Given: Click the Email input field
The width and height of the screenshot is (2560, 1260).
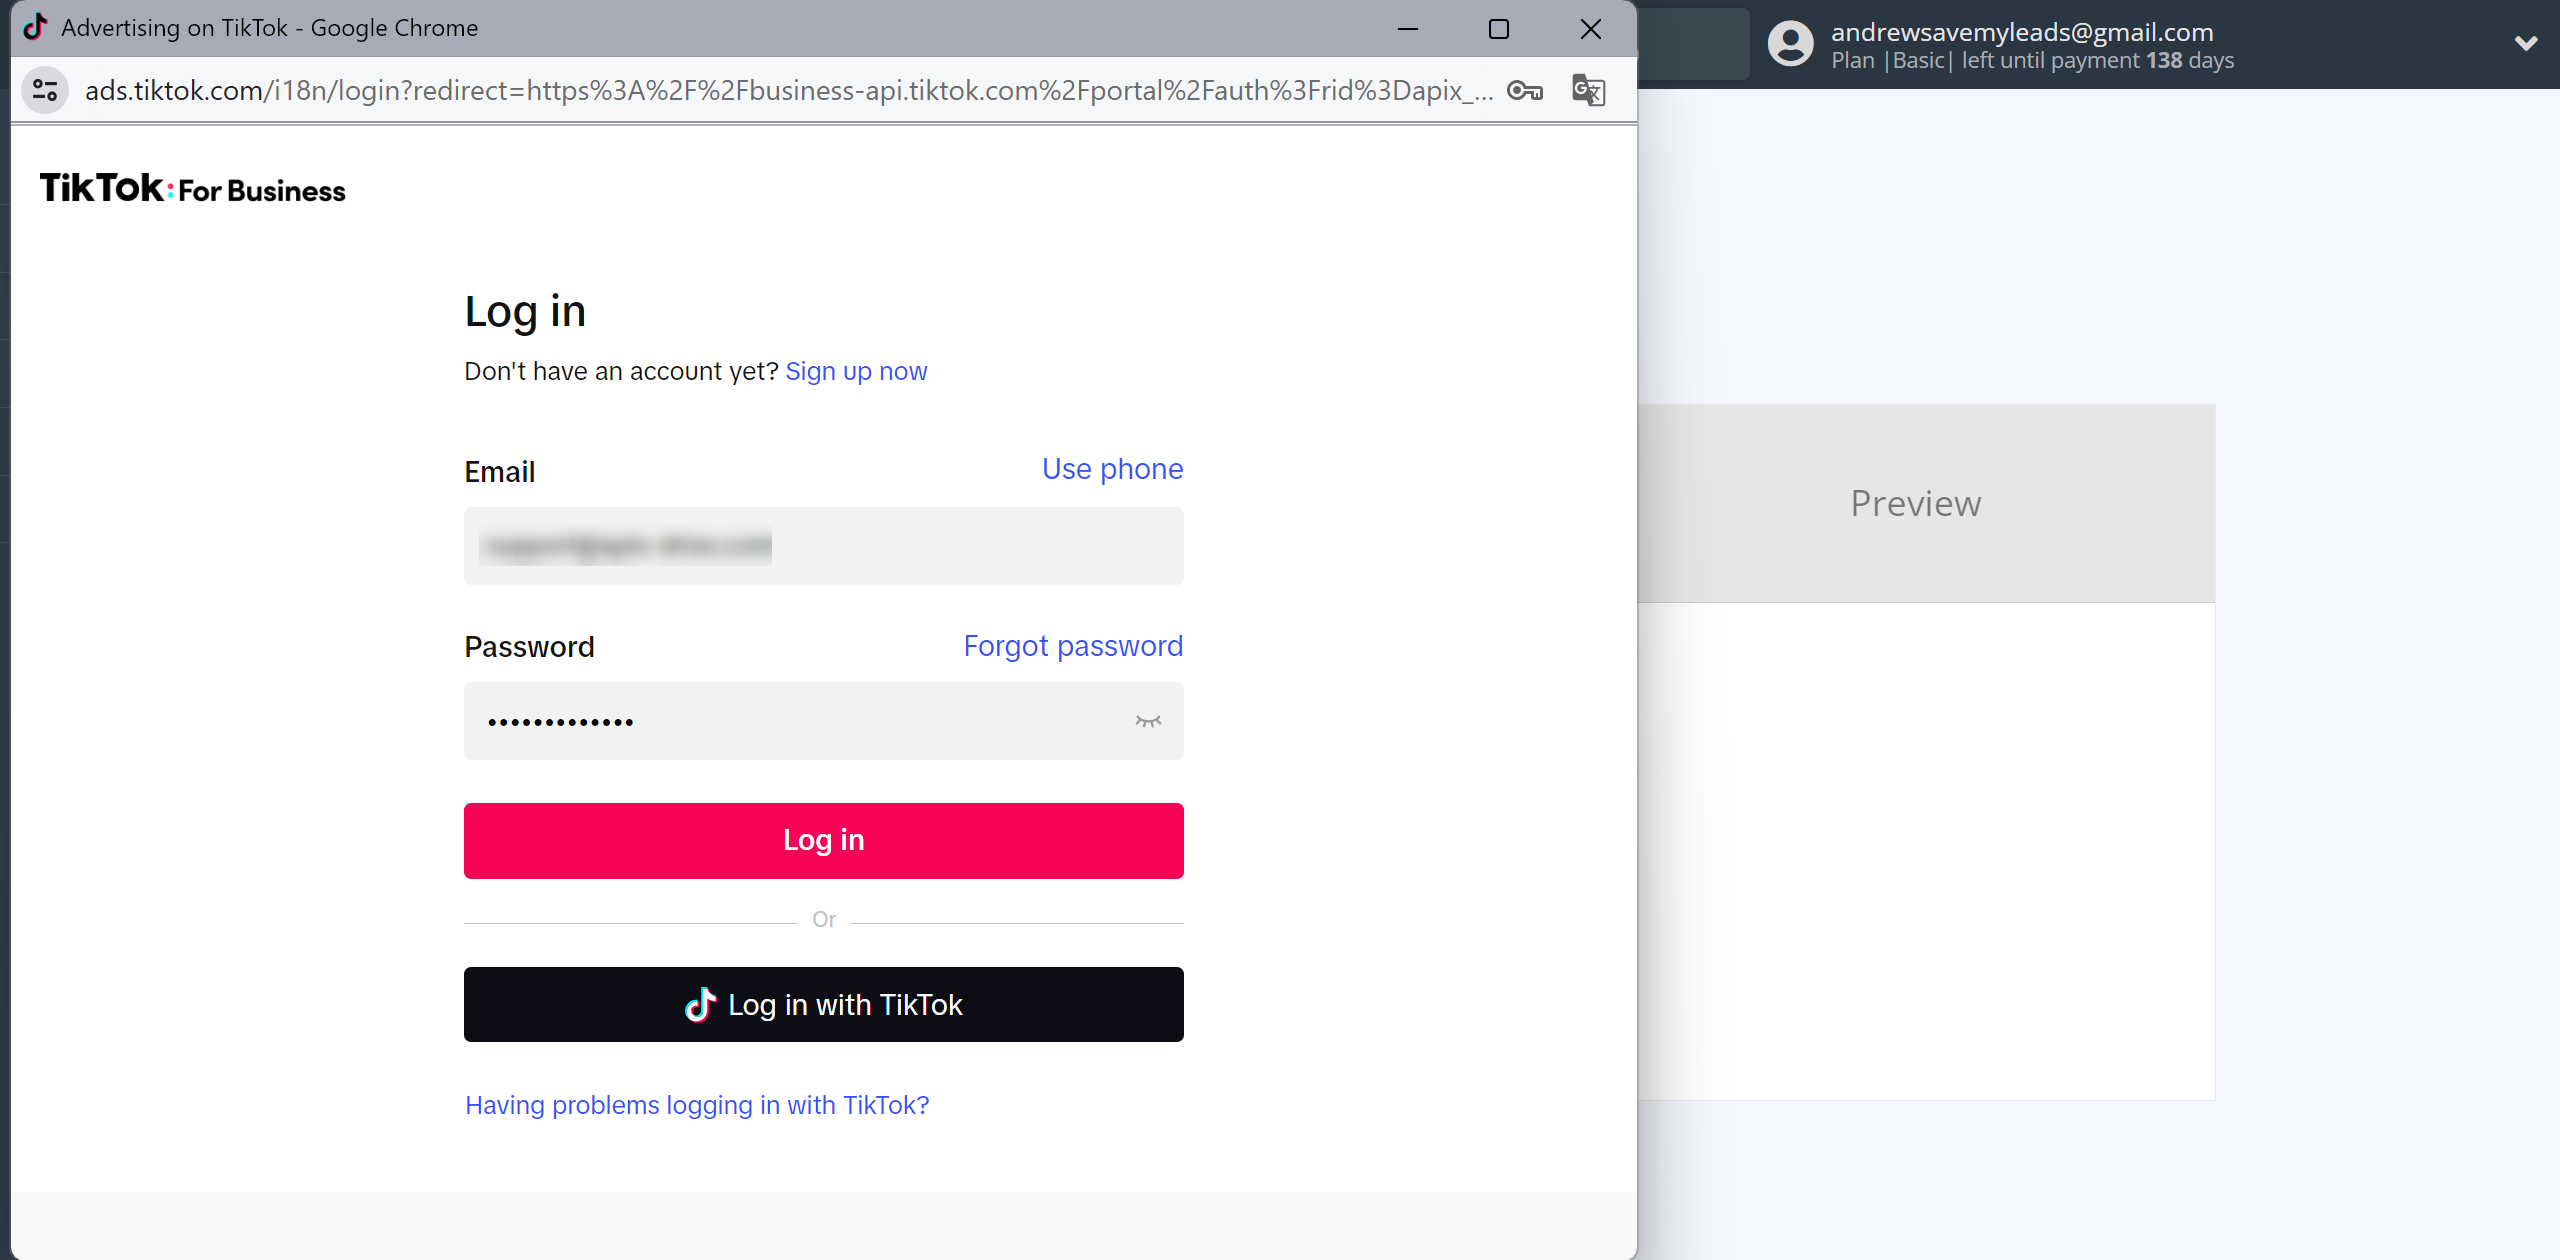Looking at the screenshot, I should 824,545.
